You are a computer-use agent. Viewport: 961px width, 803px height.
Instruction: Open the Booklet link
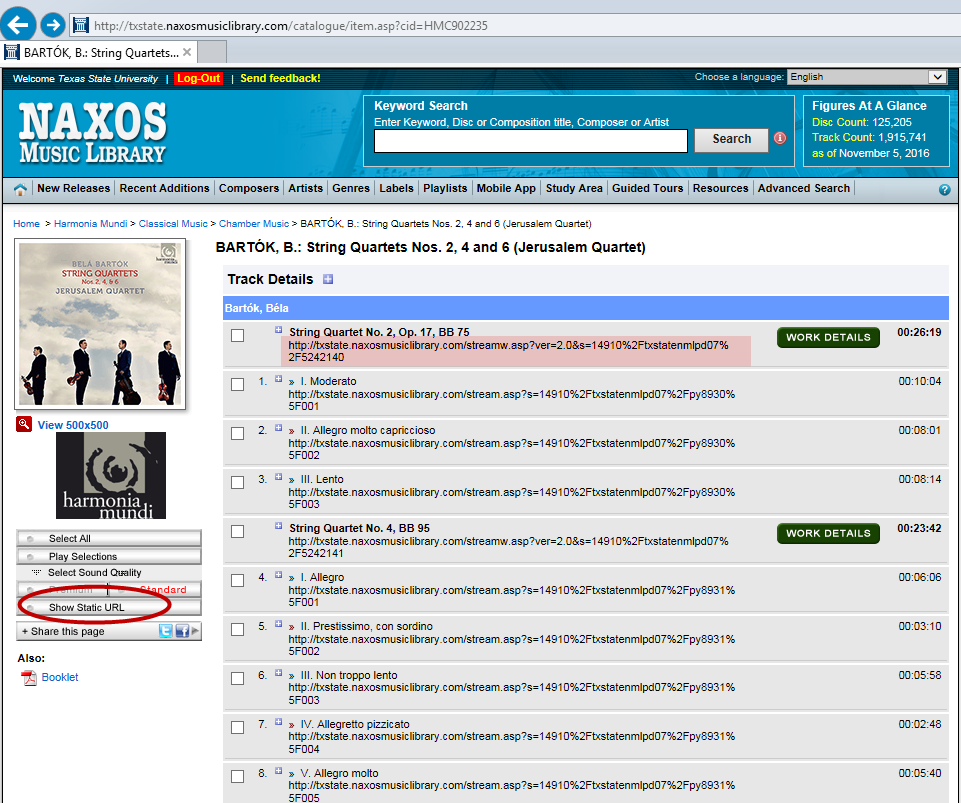60,677
